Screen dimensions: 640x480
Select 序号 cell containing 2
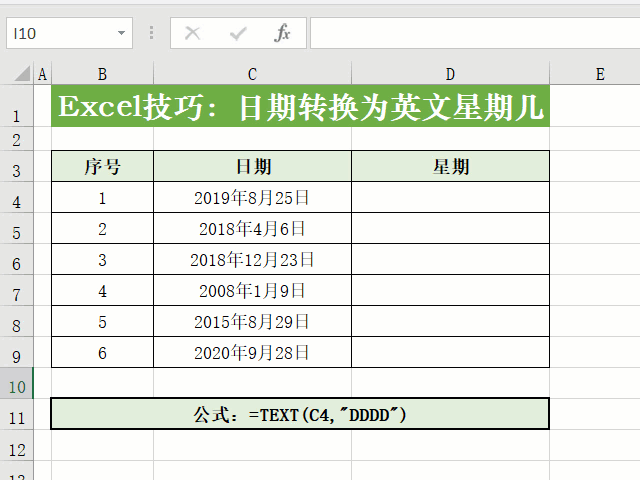click(x=102, y=228)
